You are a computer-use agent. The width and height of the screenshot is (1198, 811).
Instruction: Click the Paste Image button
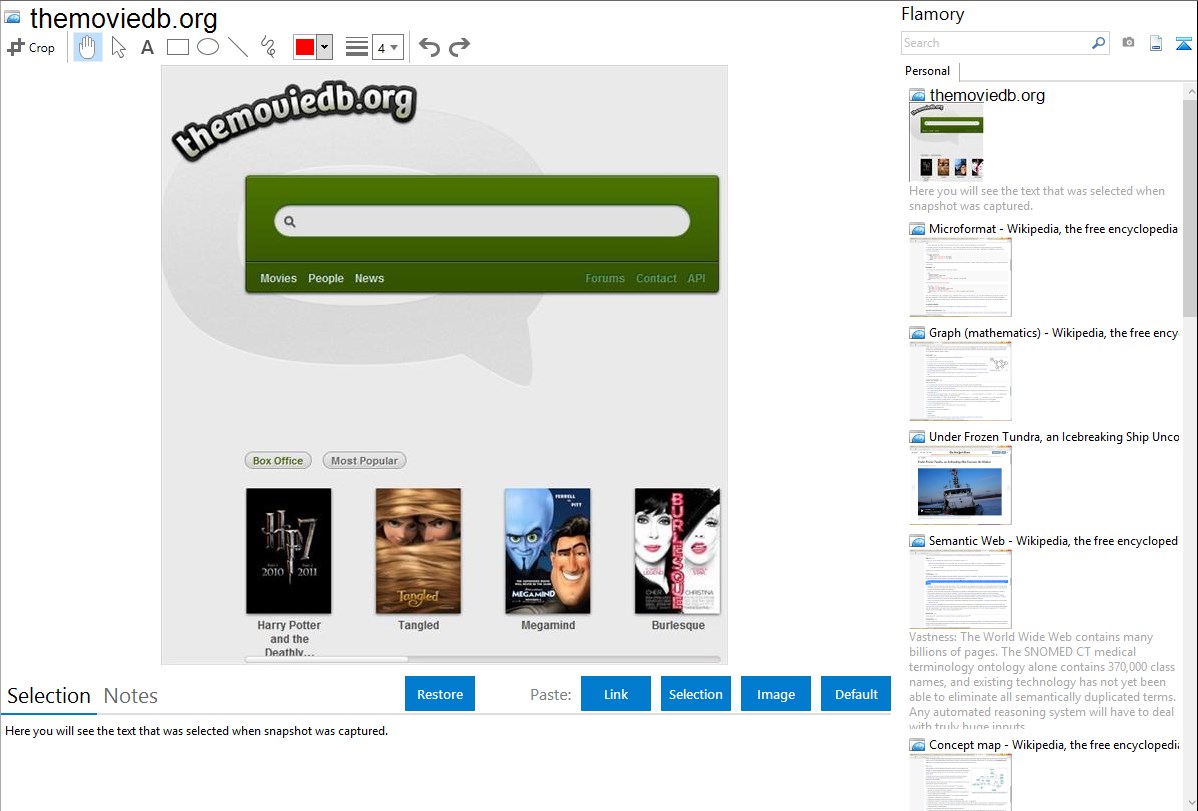(x=775, y=694)
